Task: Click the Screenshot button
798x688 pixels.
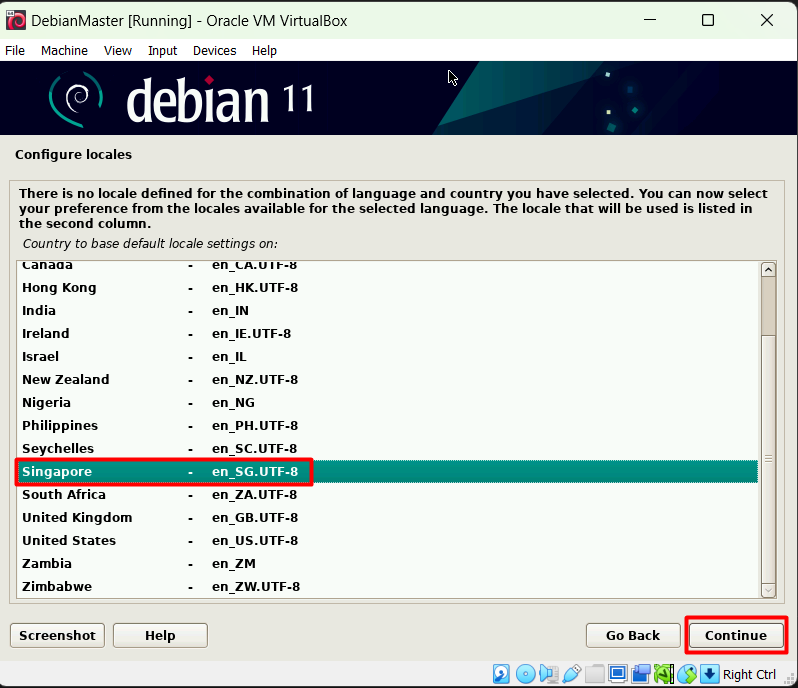Action: coord(58,636)
